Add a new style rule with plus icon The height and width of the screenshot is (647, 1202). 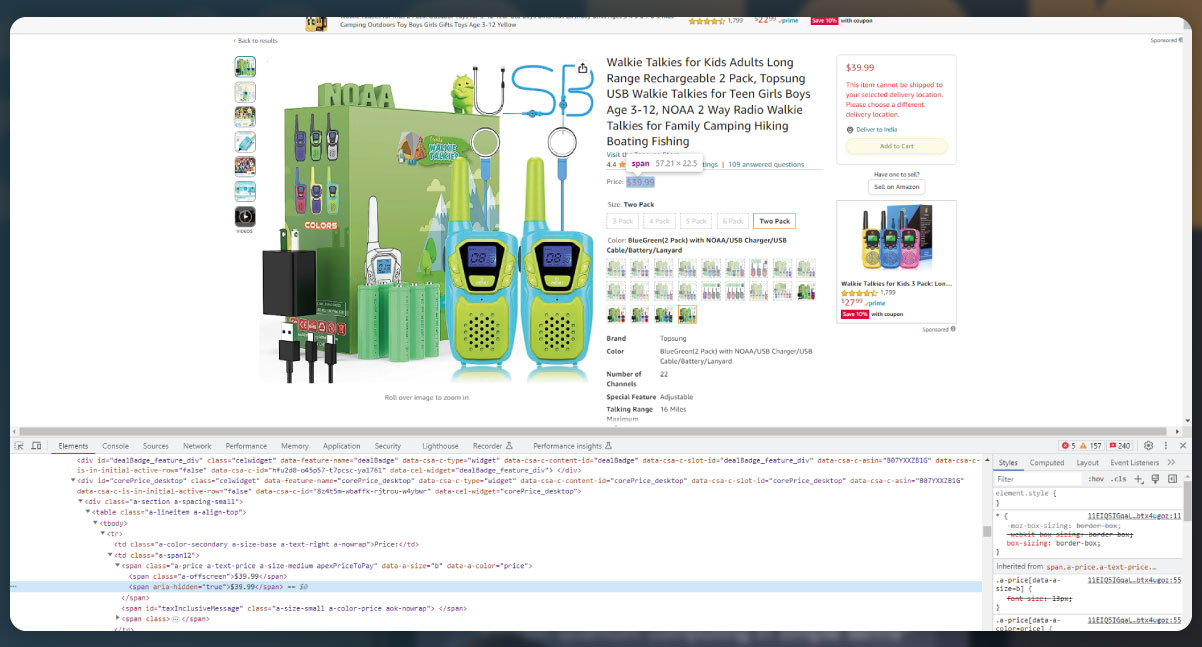tap(1139, 479)
